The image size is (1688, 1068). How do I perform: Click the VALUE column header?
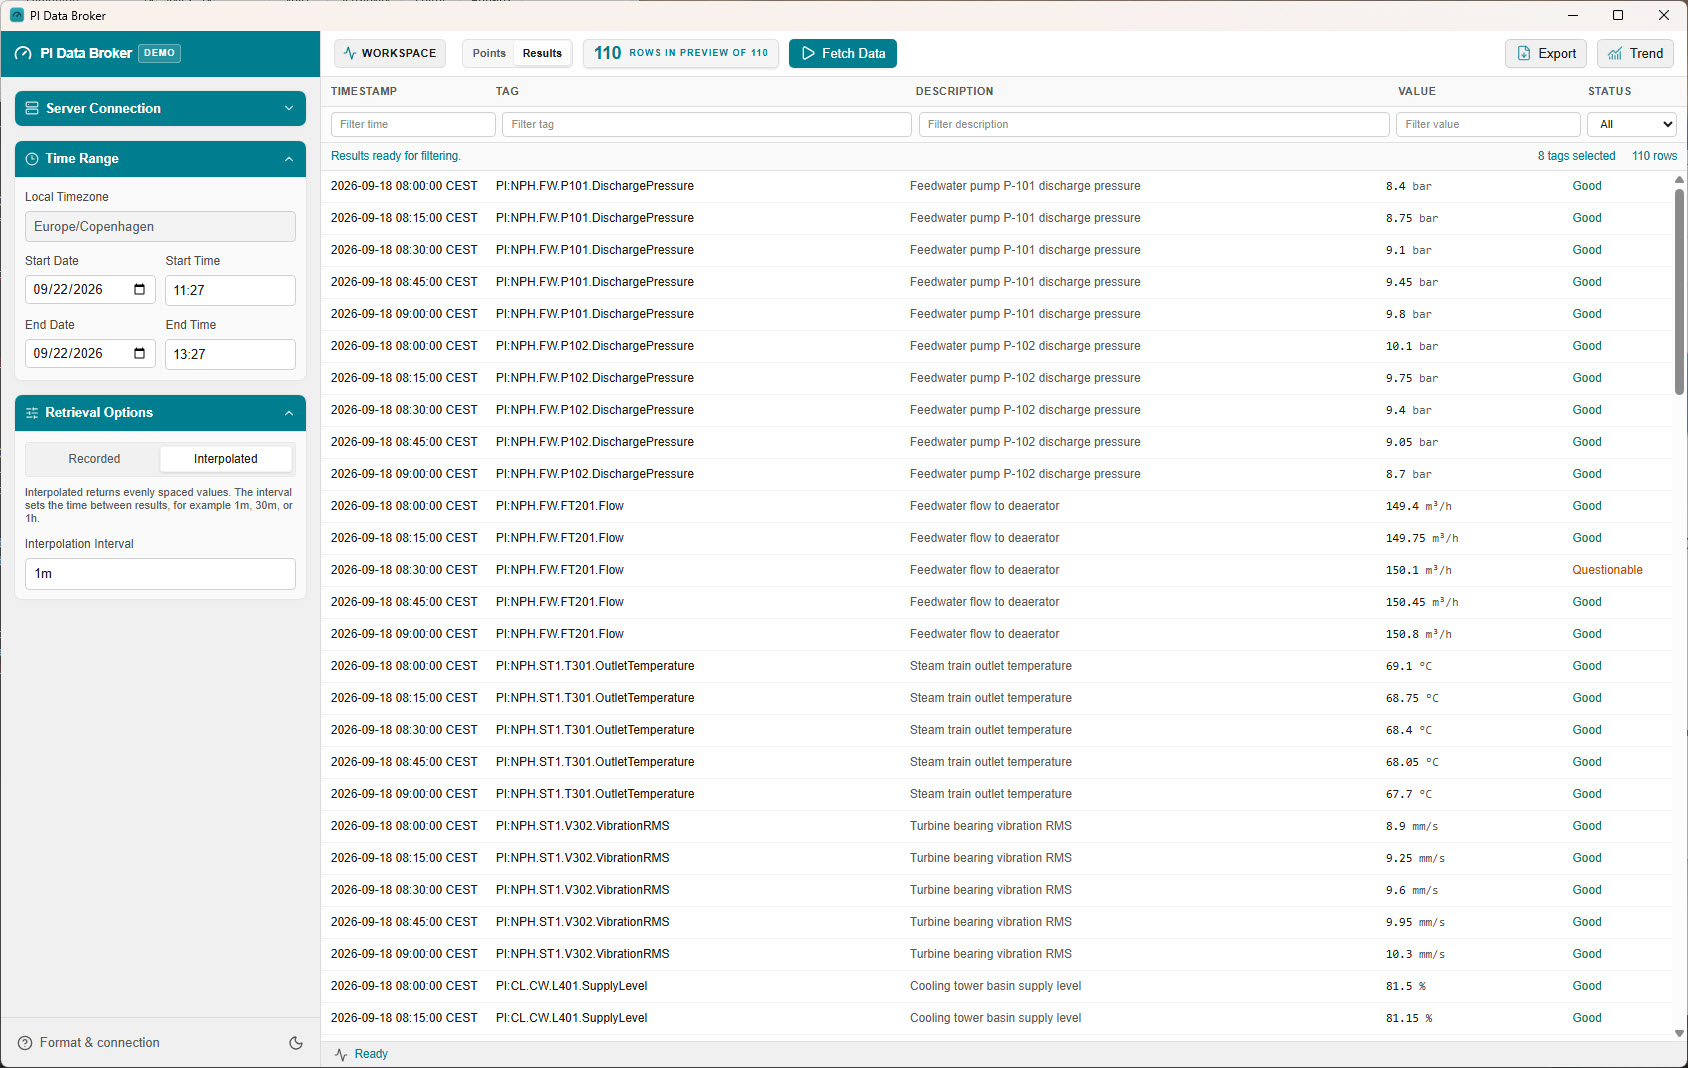tap(1416, 91)
